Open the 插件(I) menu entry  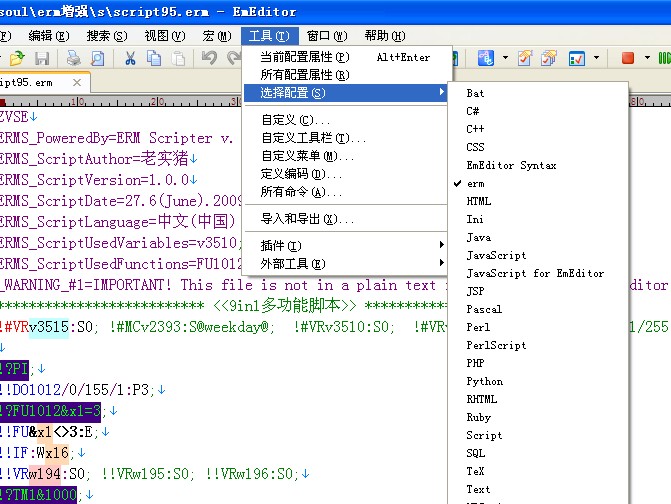pos(345,246)
